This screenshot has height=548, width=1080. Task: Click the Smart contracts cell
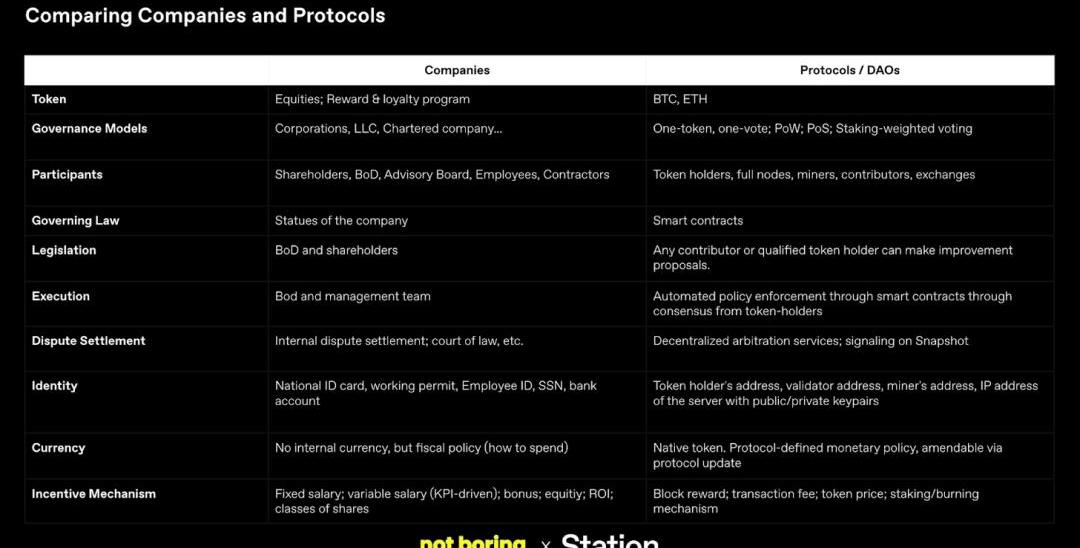click(x=698, y=220)
